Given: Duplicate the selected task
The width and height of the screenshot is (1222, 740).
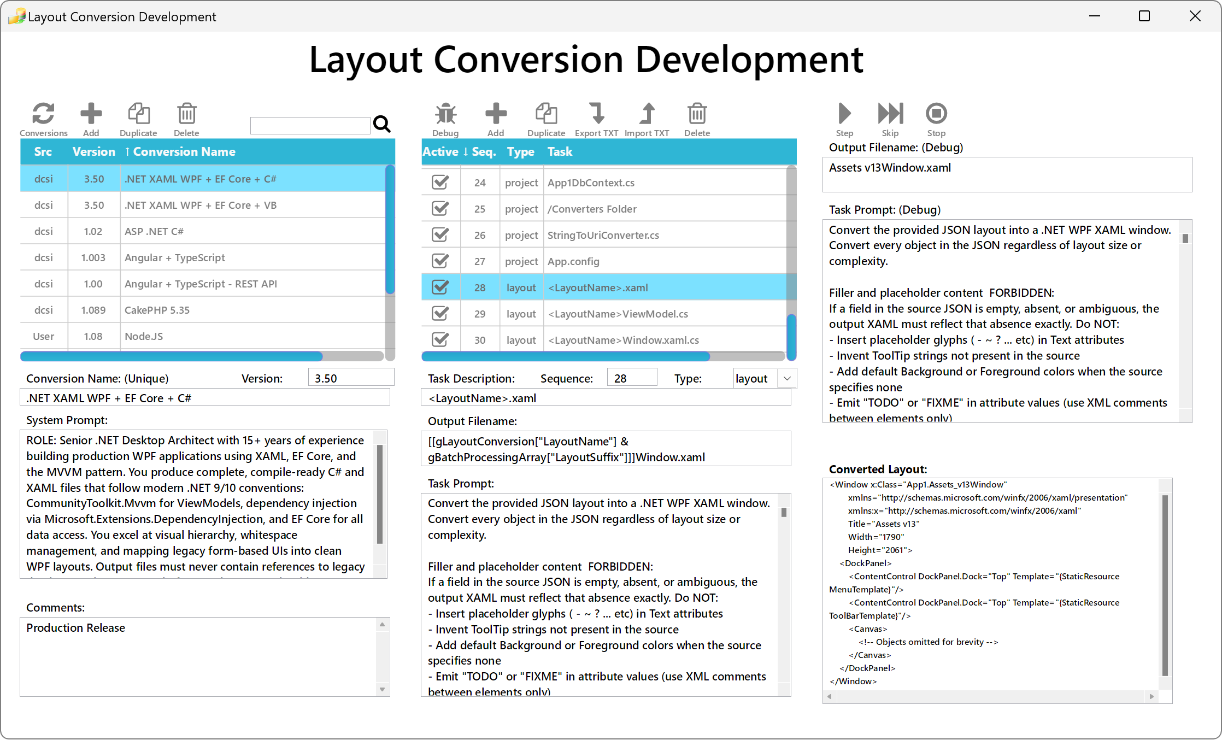Looking at the screenshot, I should (x=546, y=114).
